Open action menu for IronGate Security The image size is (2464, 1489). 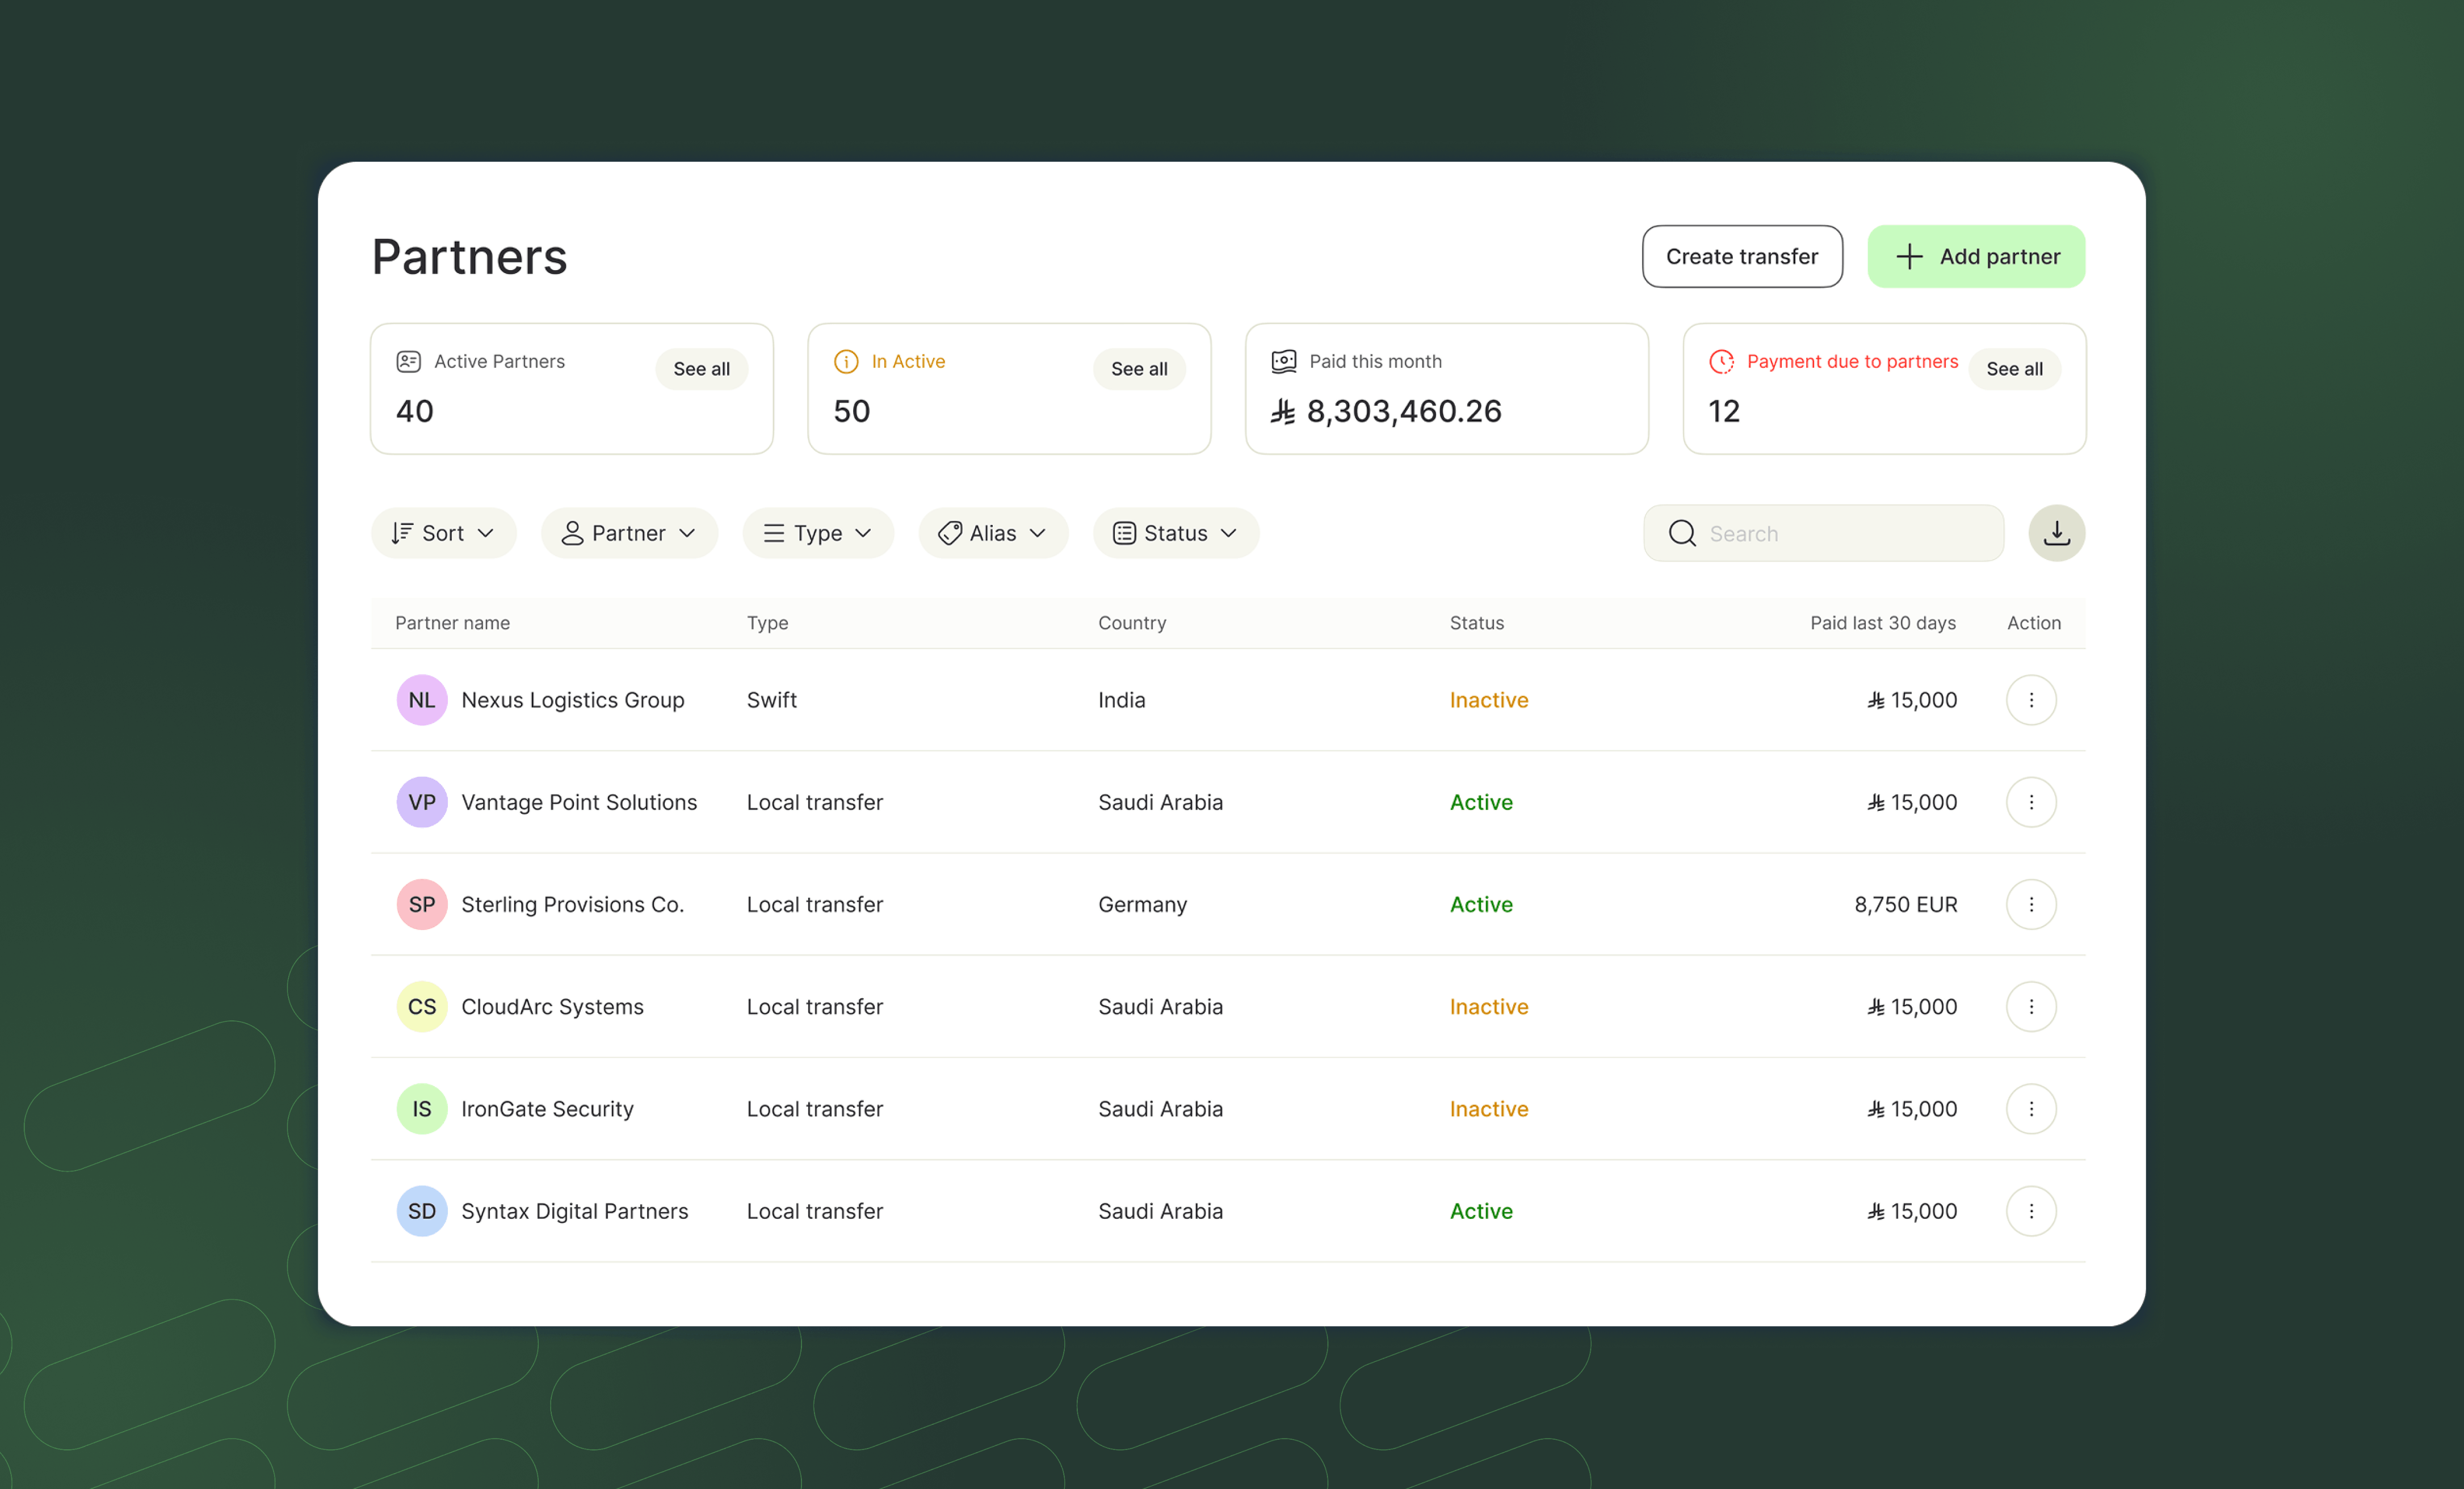click(x=2031, y=1108)
